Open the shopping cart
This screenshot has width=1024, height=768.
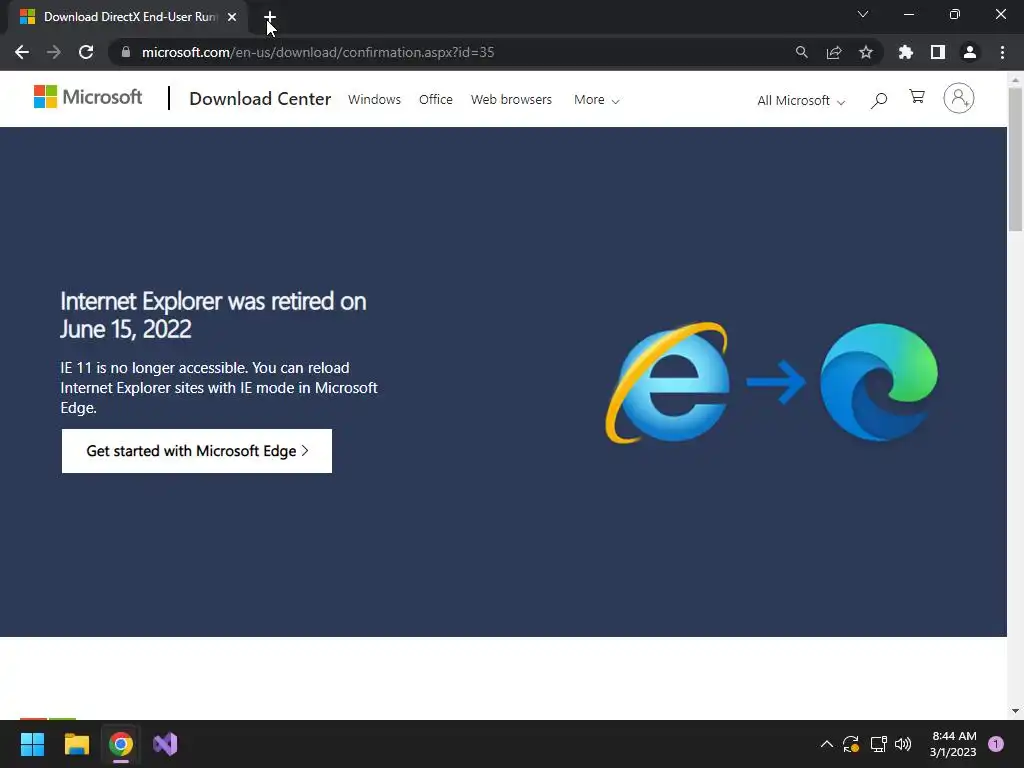click(917, 97)
